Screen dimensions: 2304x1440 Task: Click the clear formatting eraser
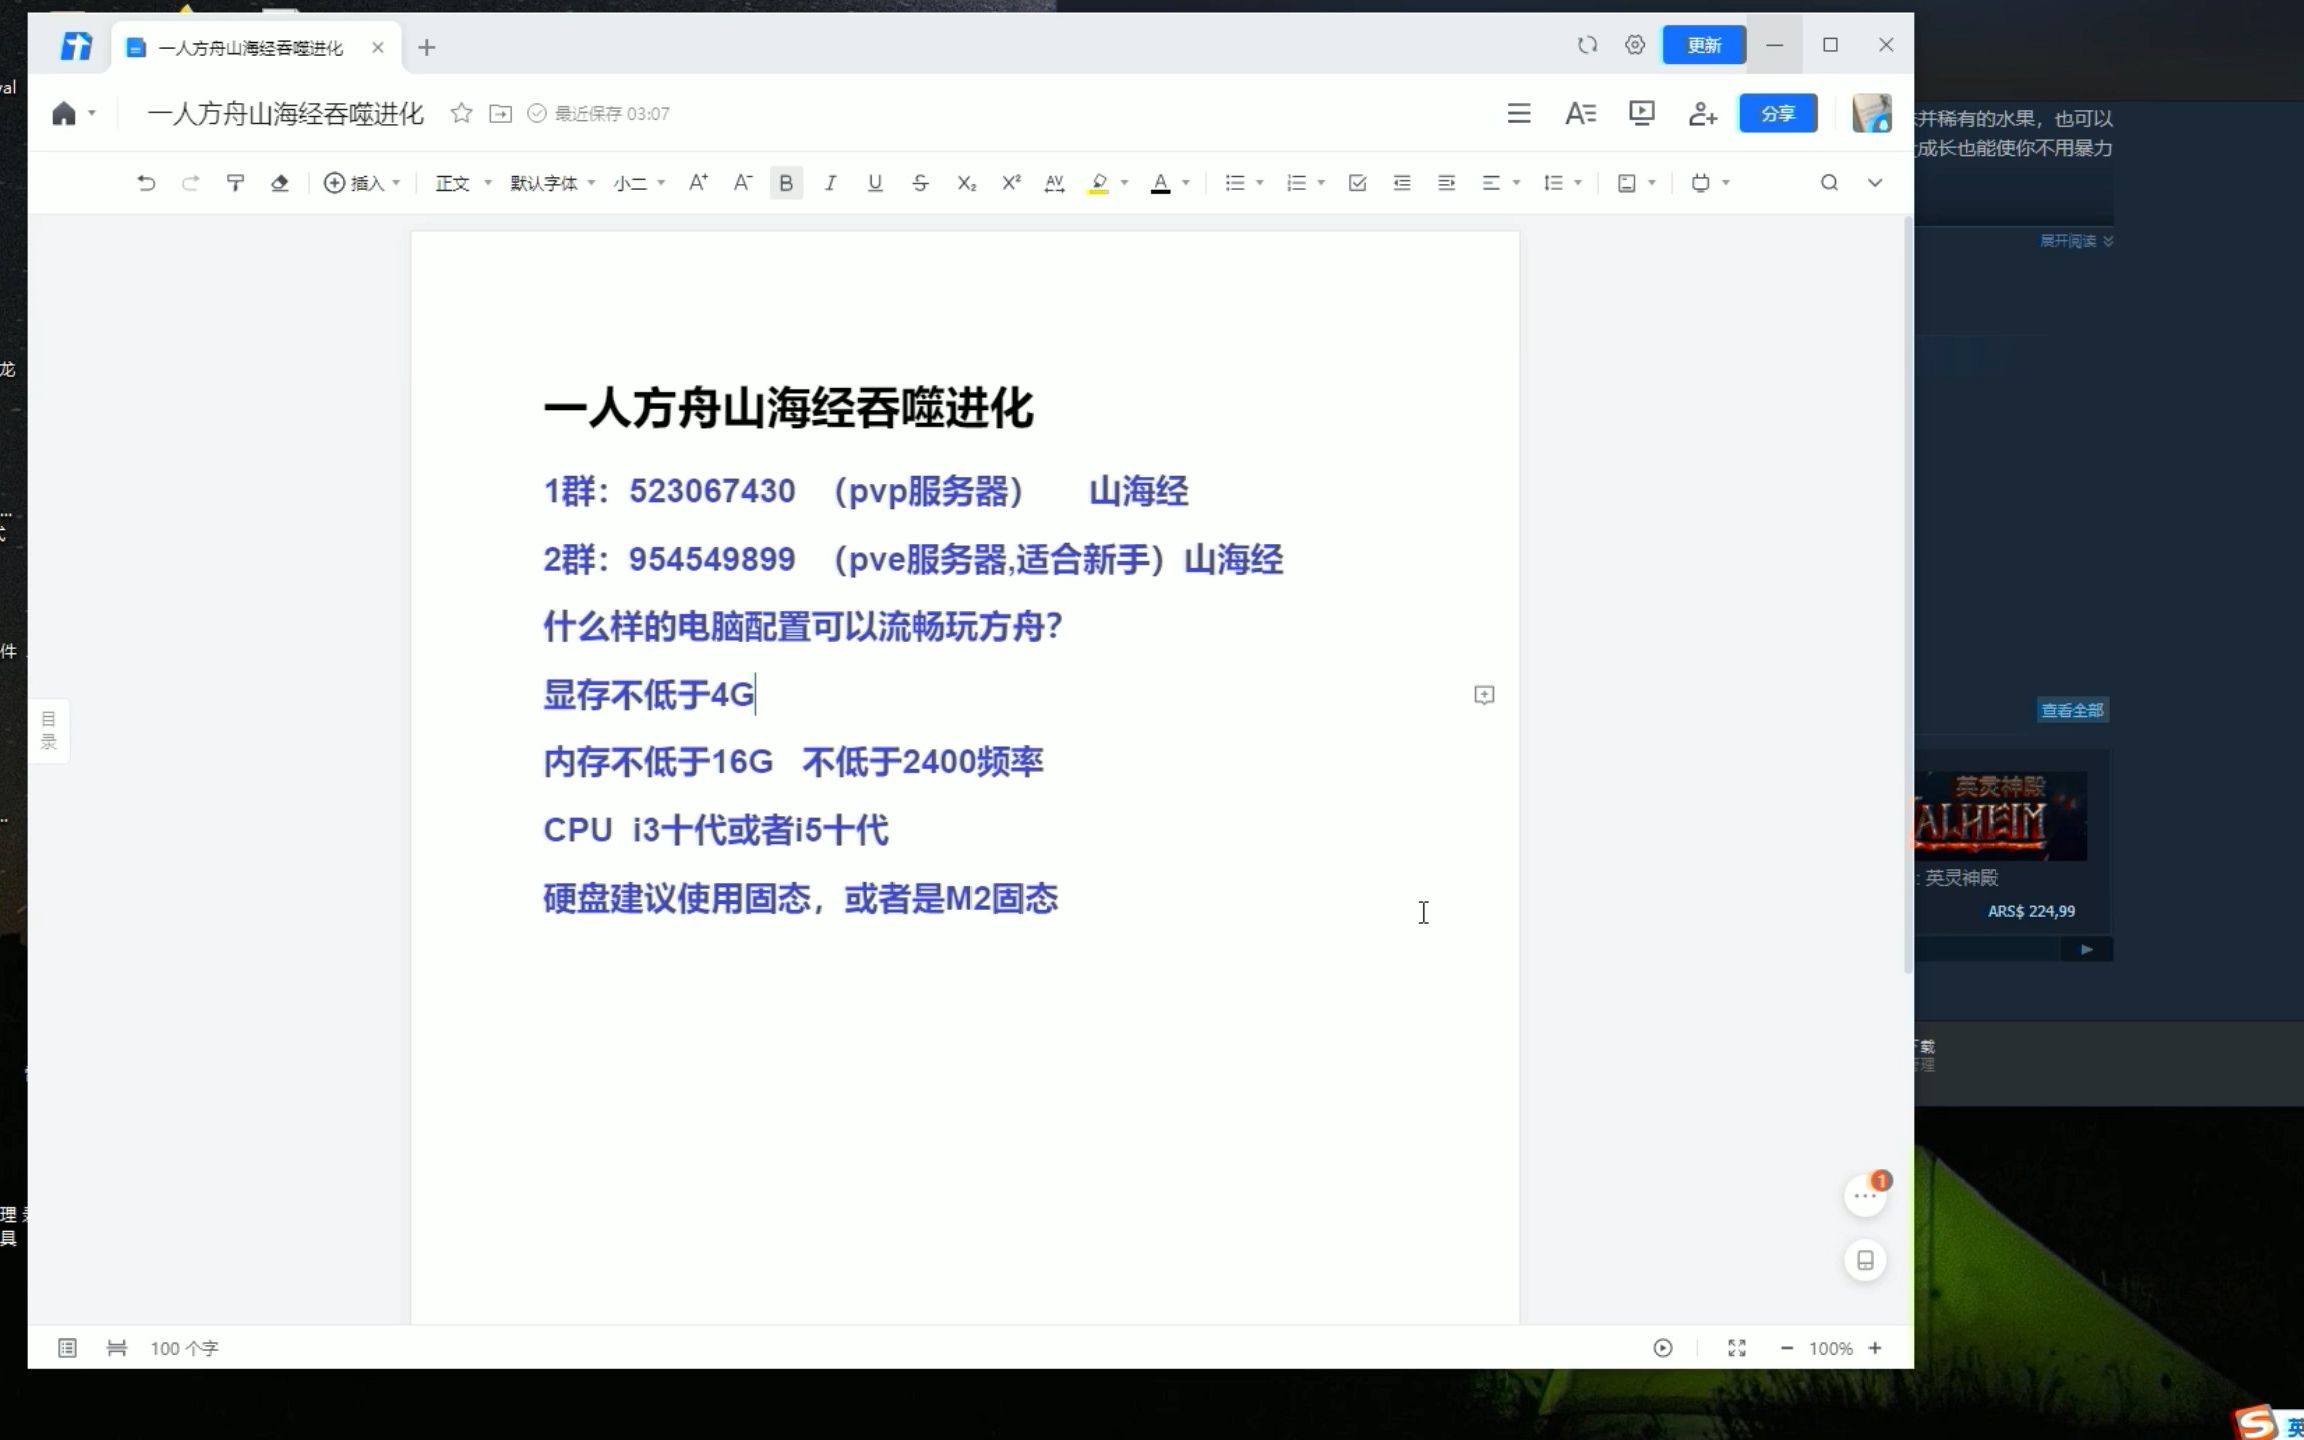280,183
